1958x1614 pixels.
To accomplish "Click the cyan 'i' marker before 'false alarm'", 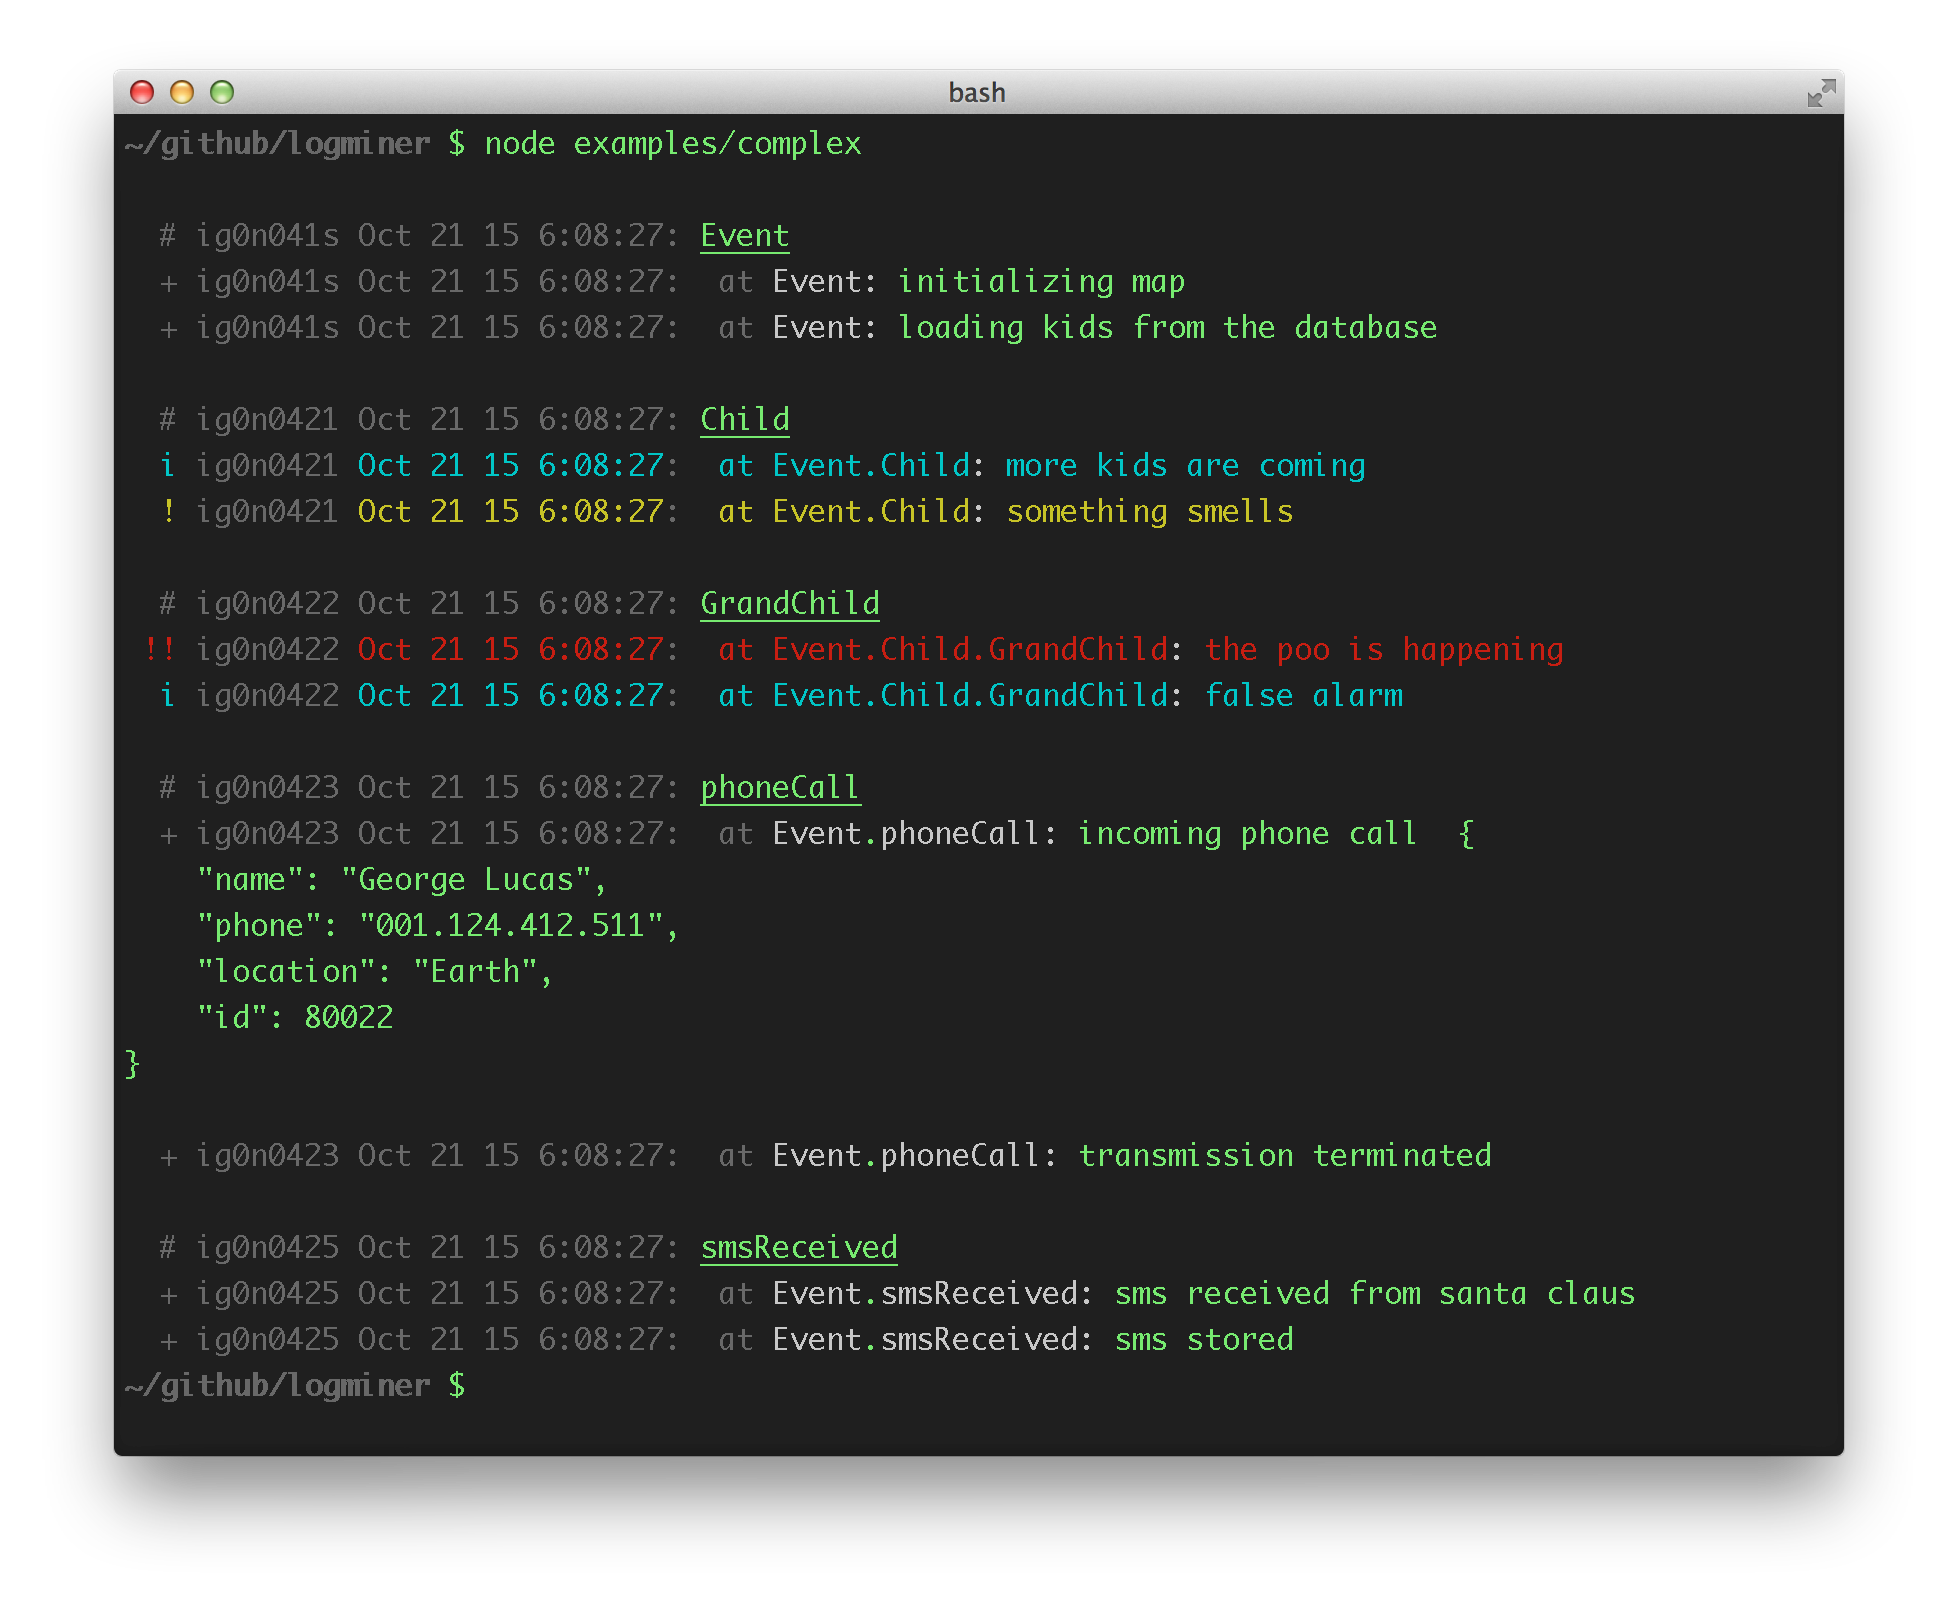I will click(167, 696).
